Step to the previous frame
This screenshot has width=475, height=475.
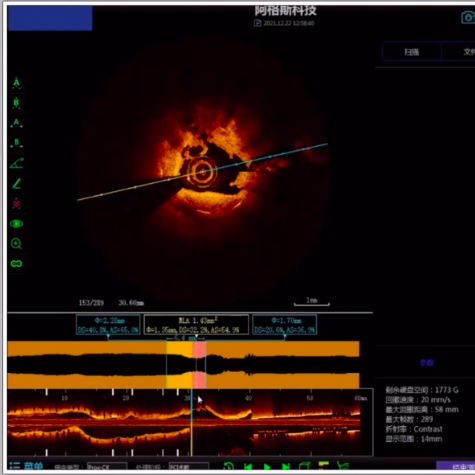pos(248,466)
